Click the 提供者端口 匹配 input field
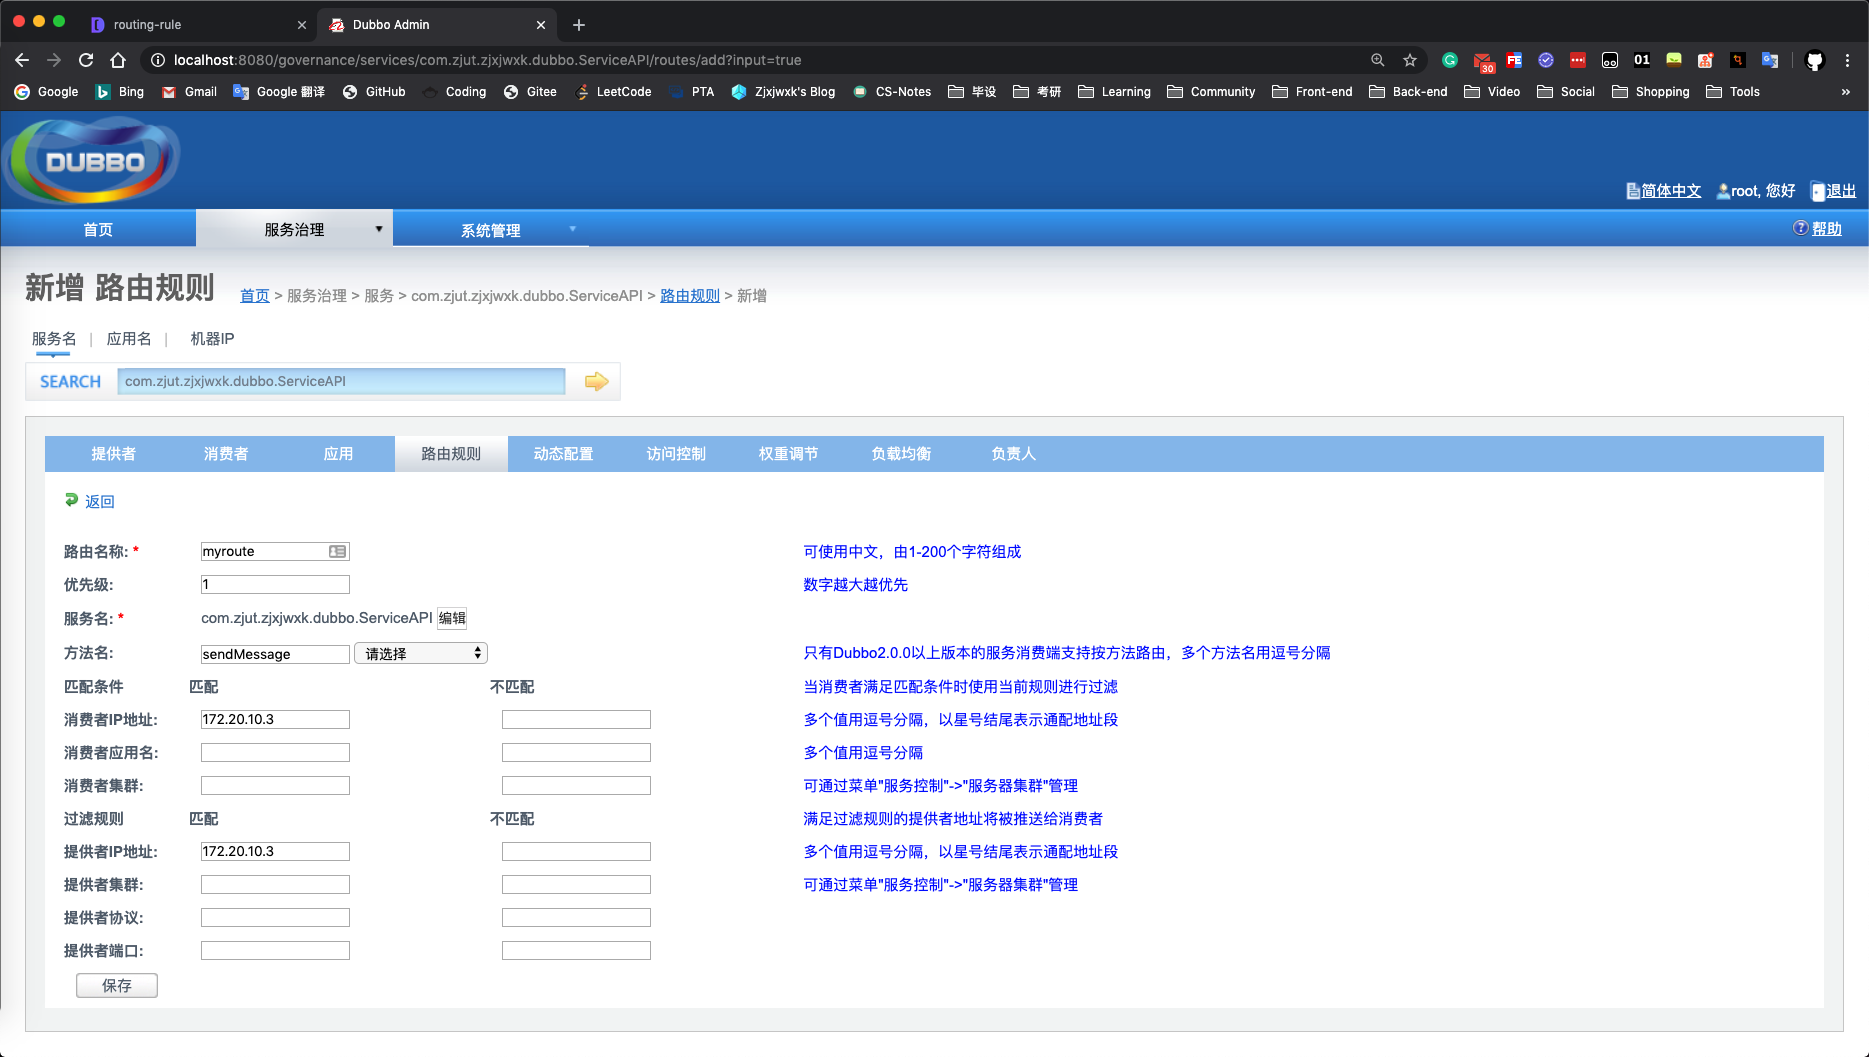 tap(275, 950)
